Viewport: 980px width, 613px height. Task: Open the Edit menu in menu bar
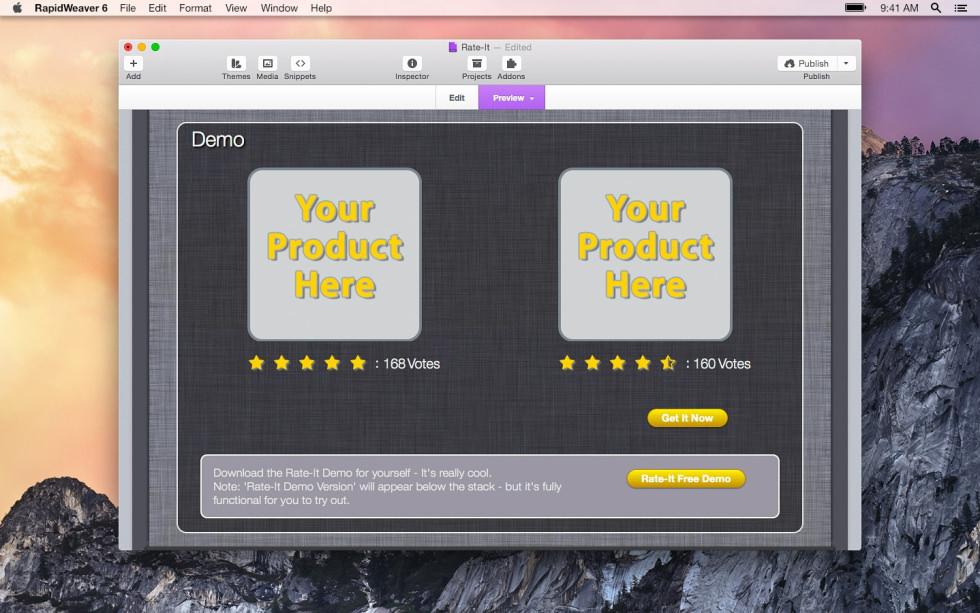157,8
